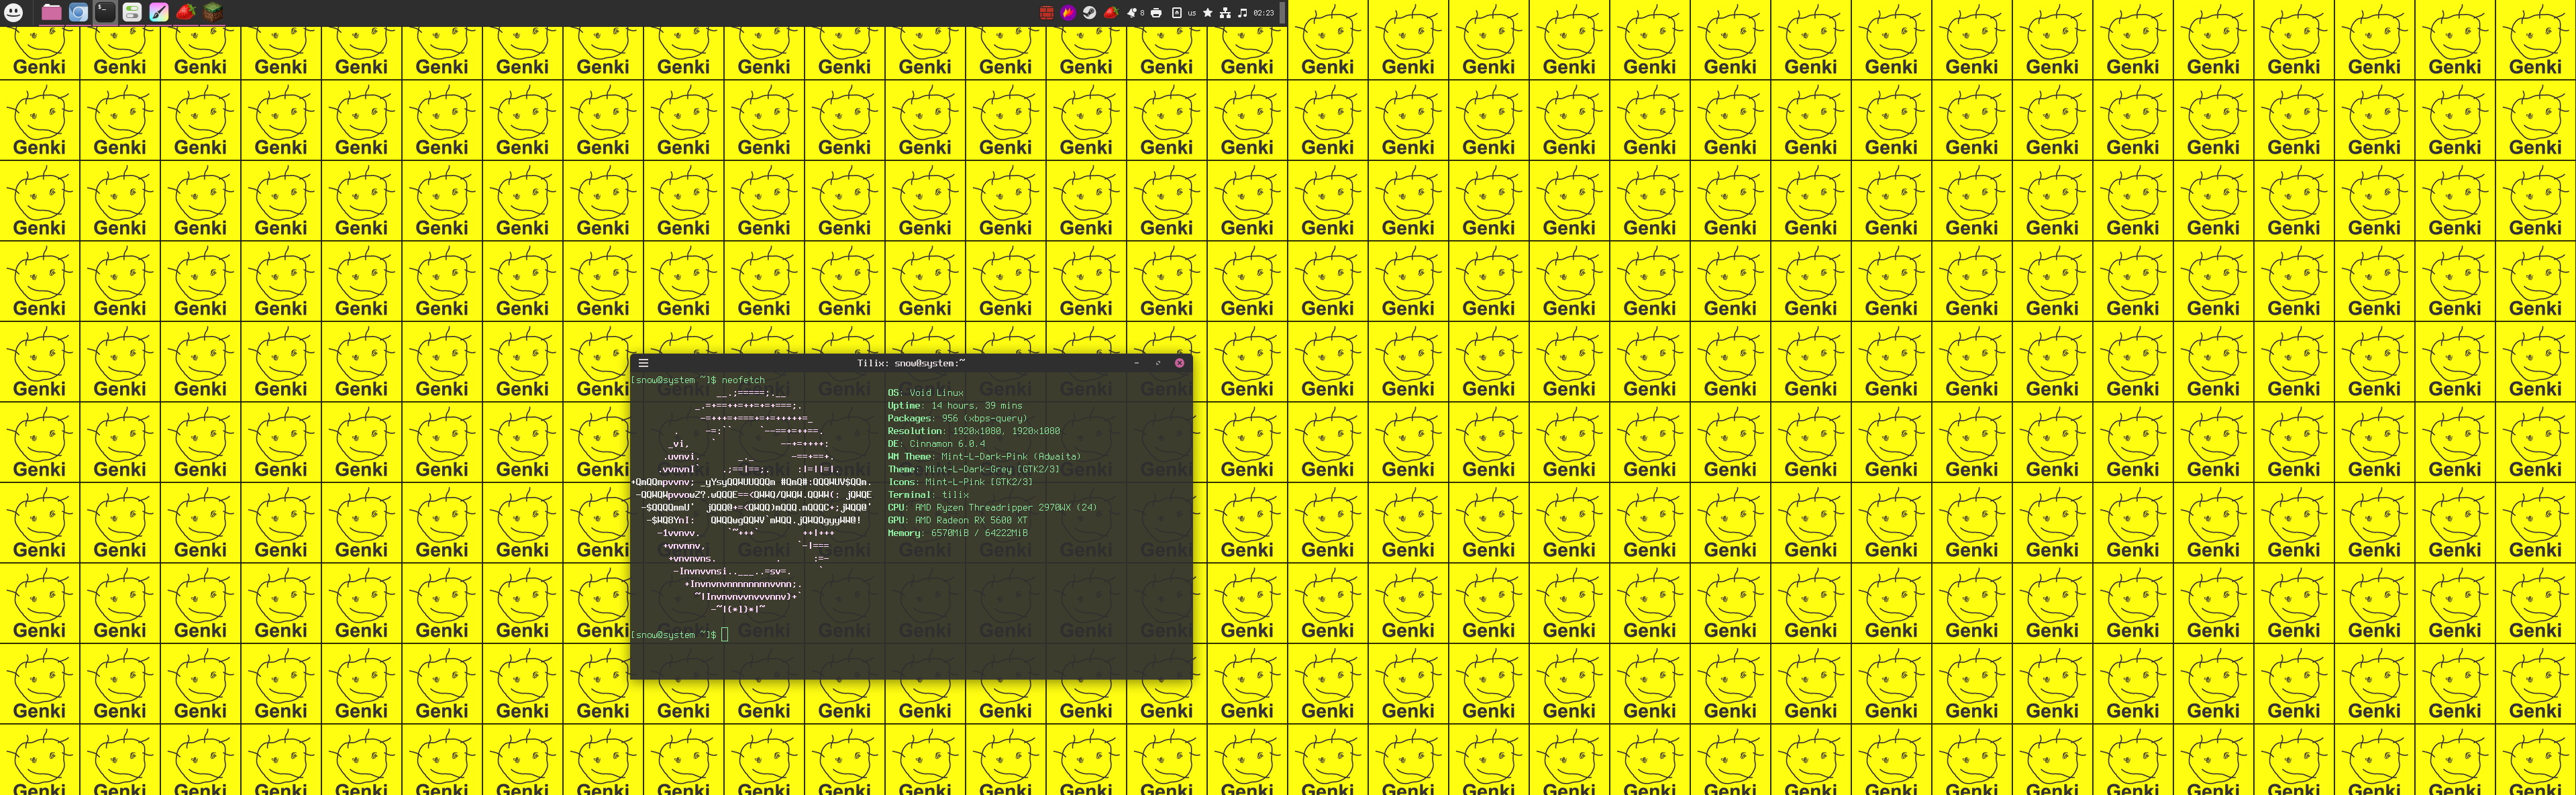Maximize the Tilix terminal window
Screen dimensions: 2576x795
click(x=1158, y=363)
